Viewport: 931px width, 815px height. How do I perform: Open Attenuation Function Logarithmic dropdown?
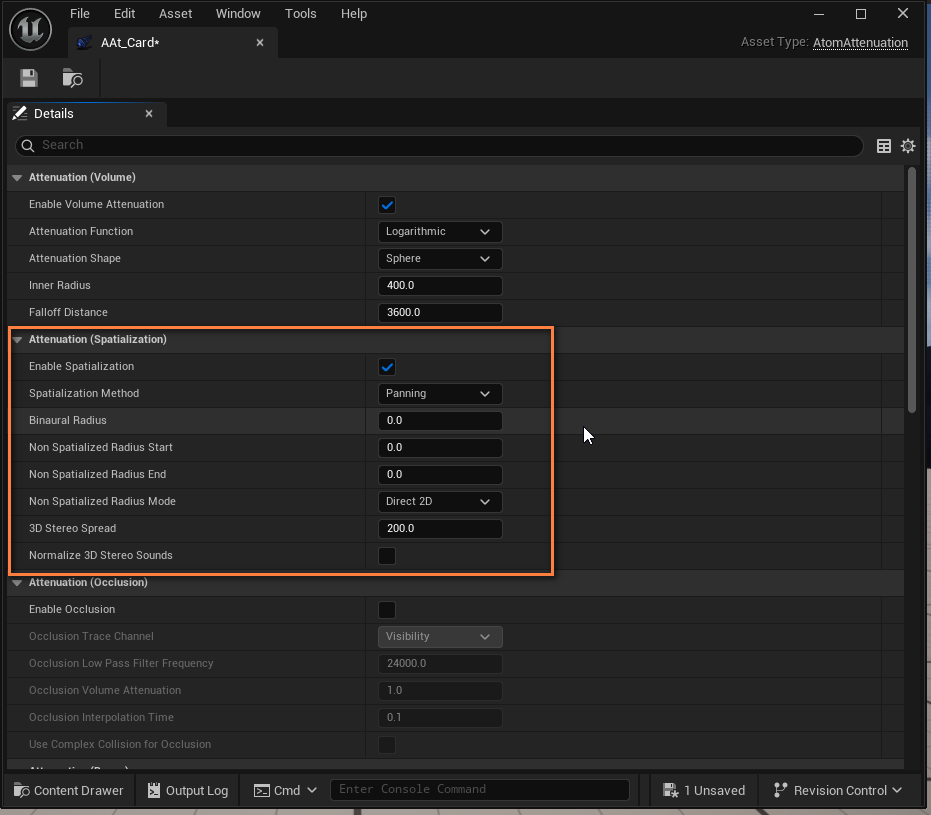tap(440, 232)
